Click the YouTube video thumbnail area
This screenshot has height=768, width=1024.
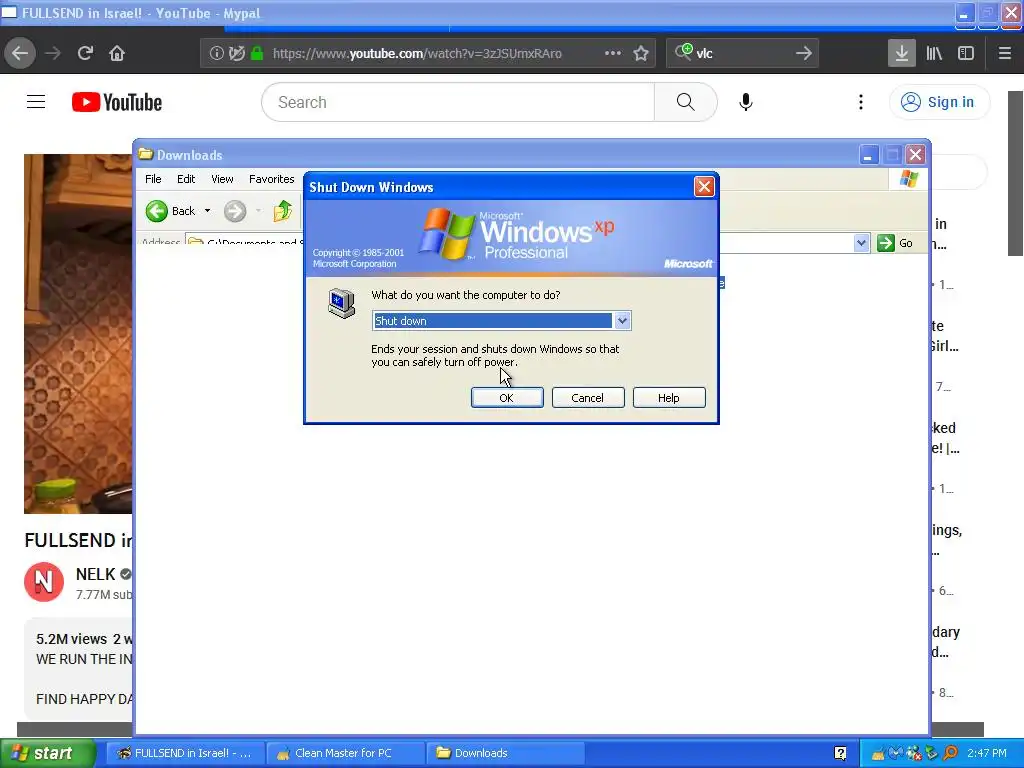point(78,334)
